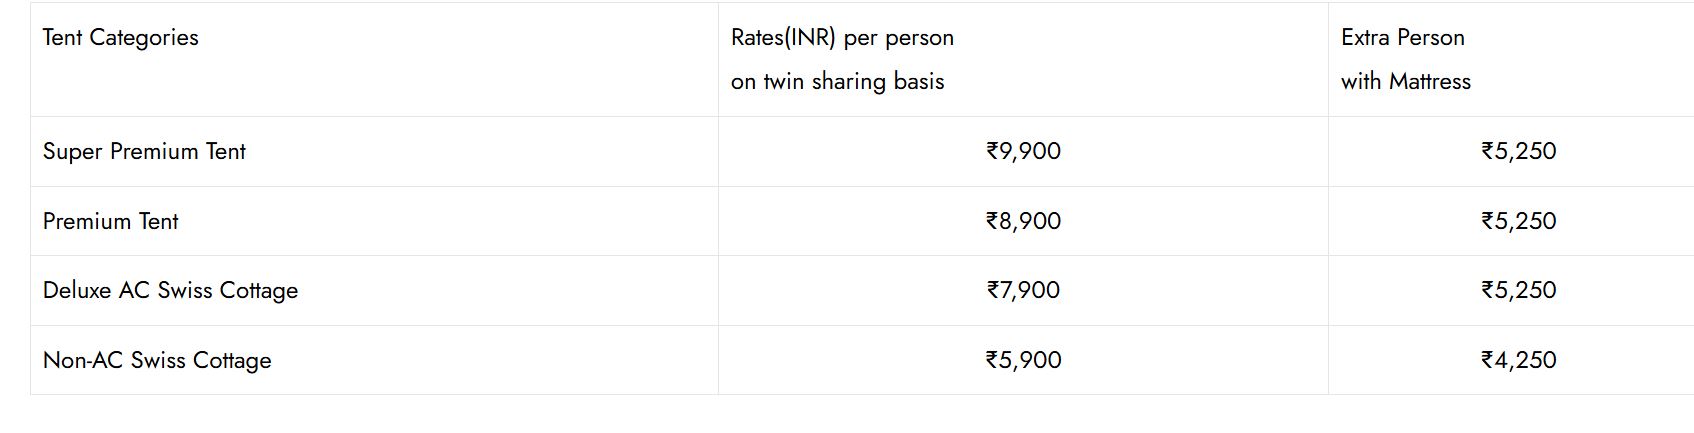The width and height of the screenshot is (1694, 433).
Task: Click the Rates(INR) per person header text
Action: click(842, 38)
